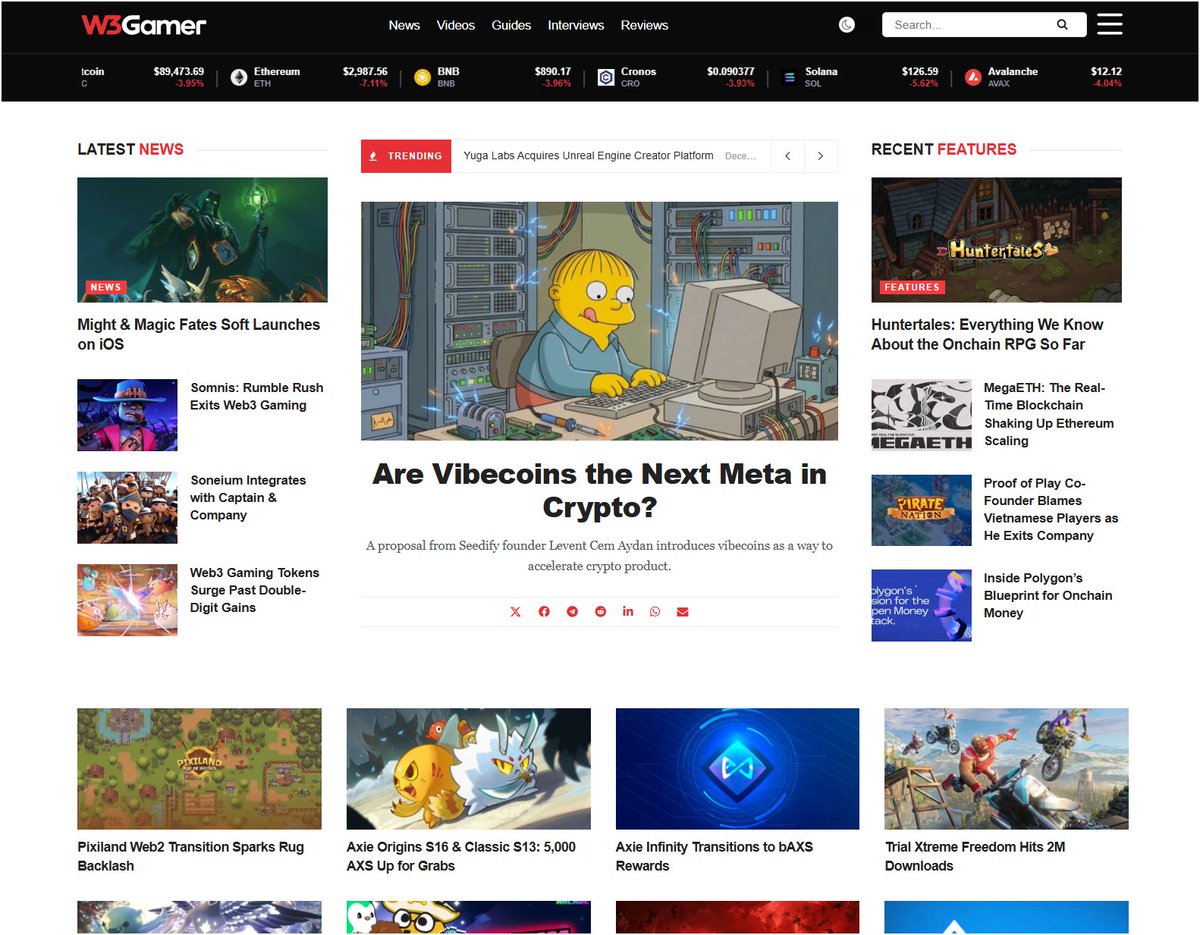Open 'Are Vibecoins the Next Meta' headline

coord(599,490)
